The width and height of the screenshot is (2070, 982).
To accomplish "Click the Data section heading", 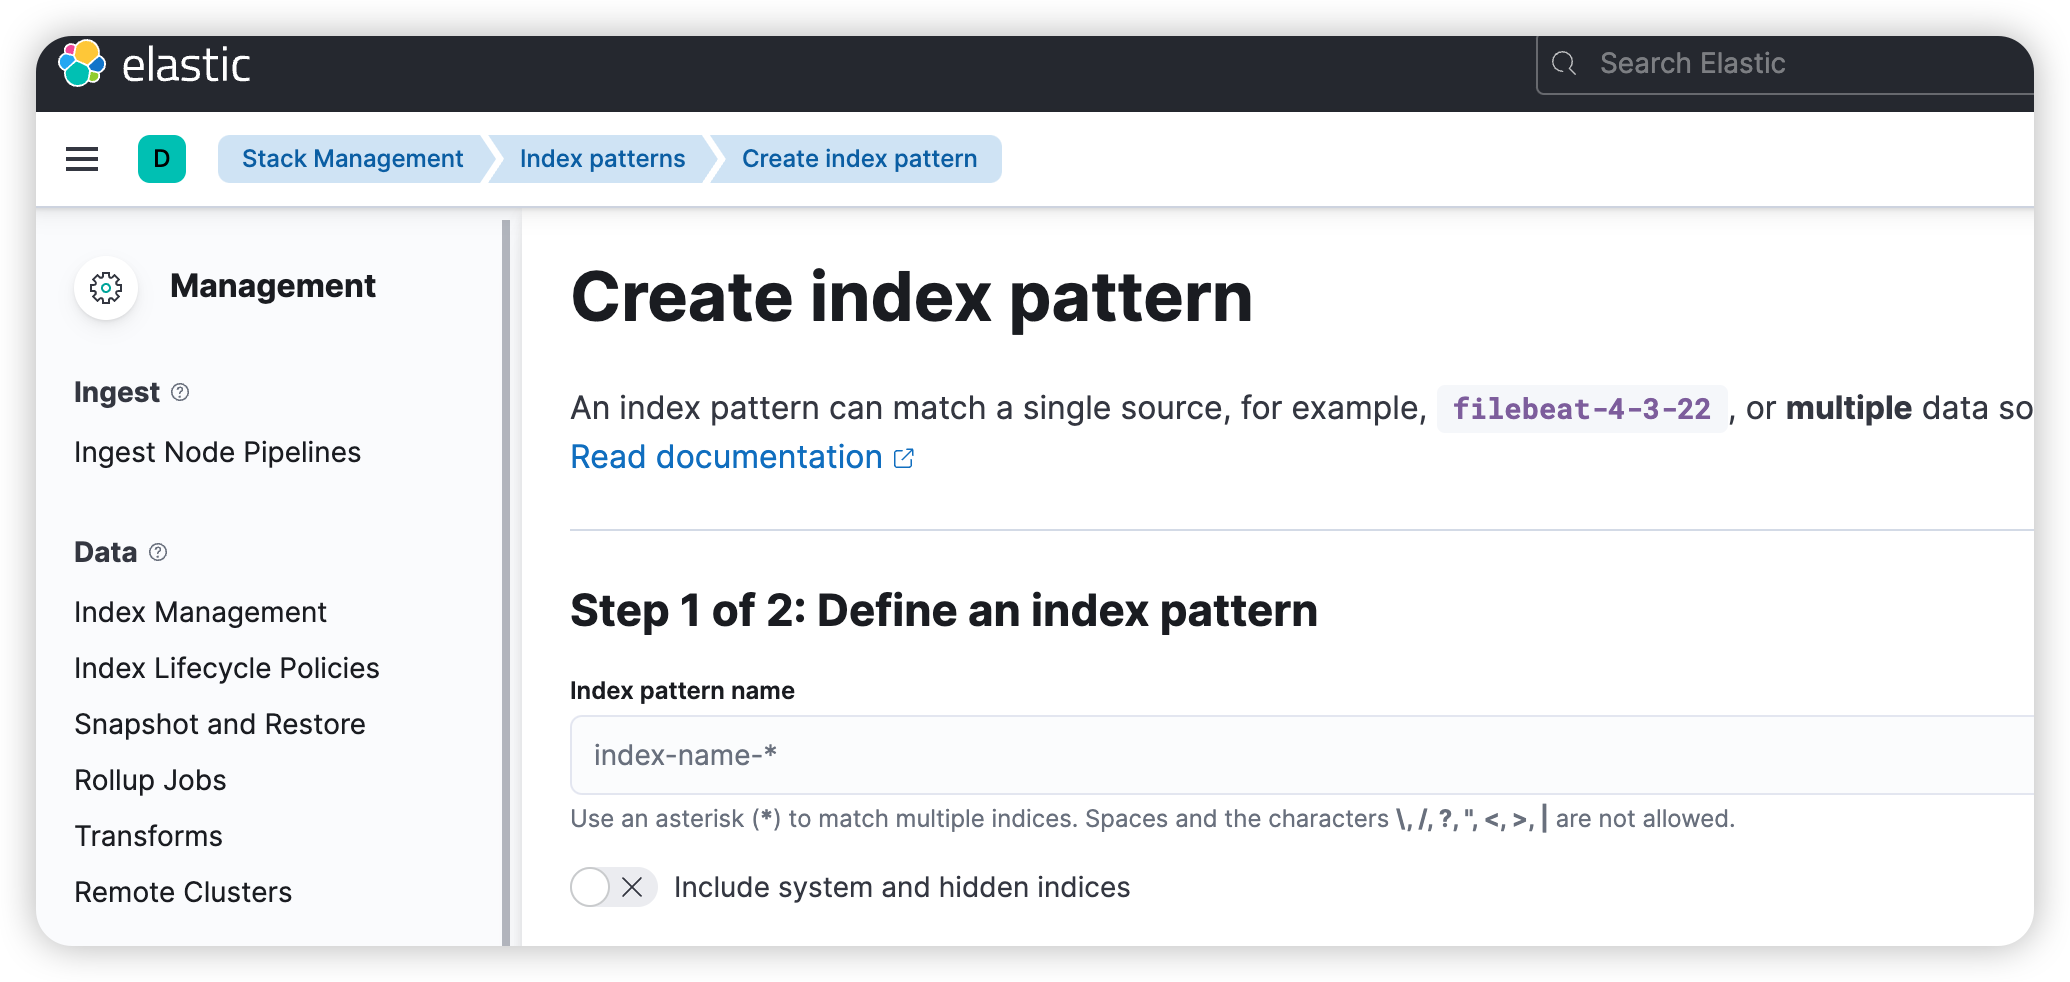I will point(105,552).
